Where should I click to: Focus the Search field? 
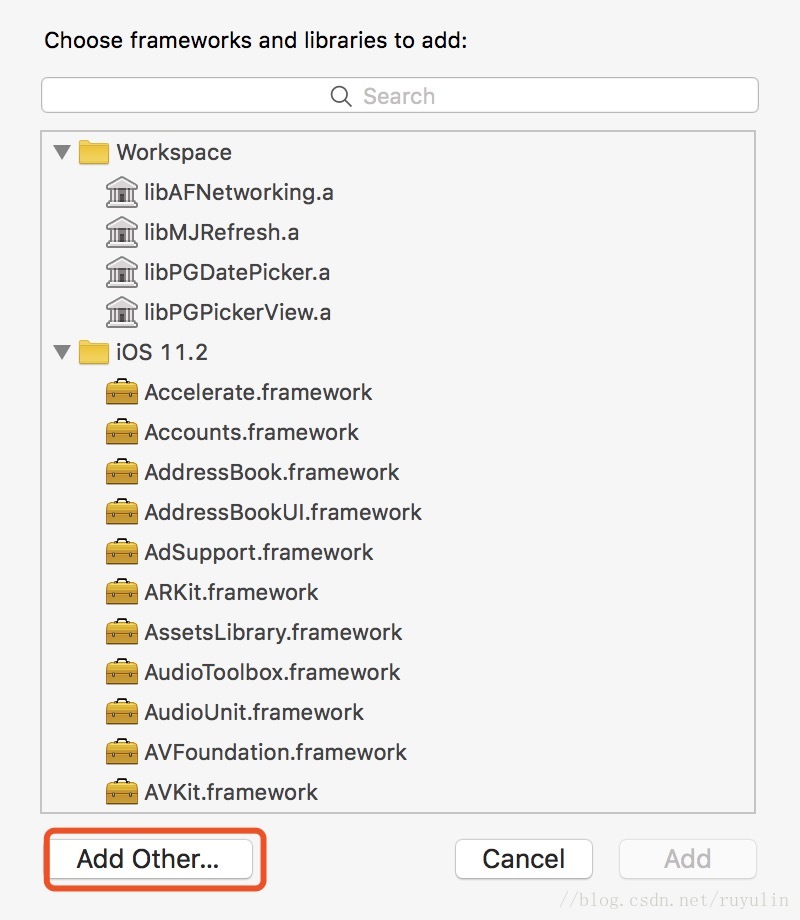(400, 95)
